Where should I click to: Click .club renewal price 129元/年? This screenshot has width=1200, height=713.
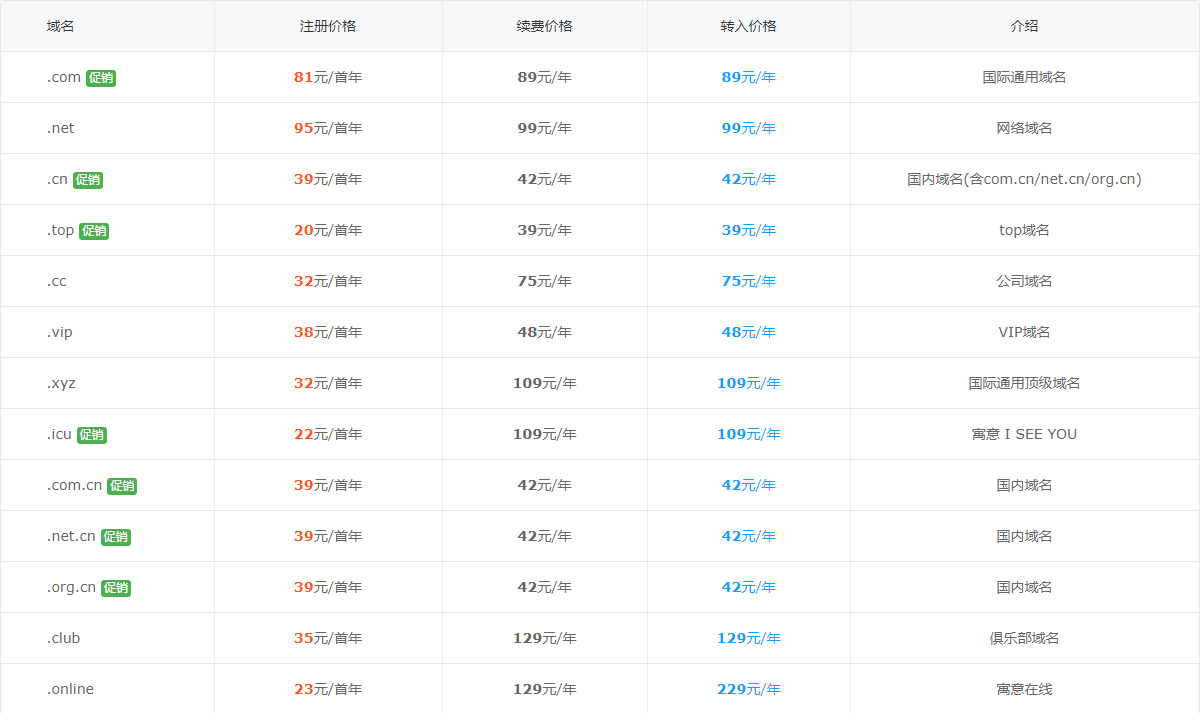tap(545, 638)
